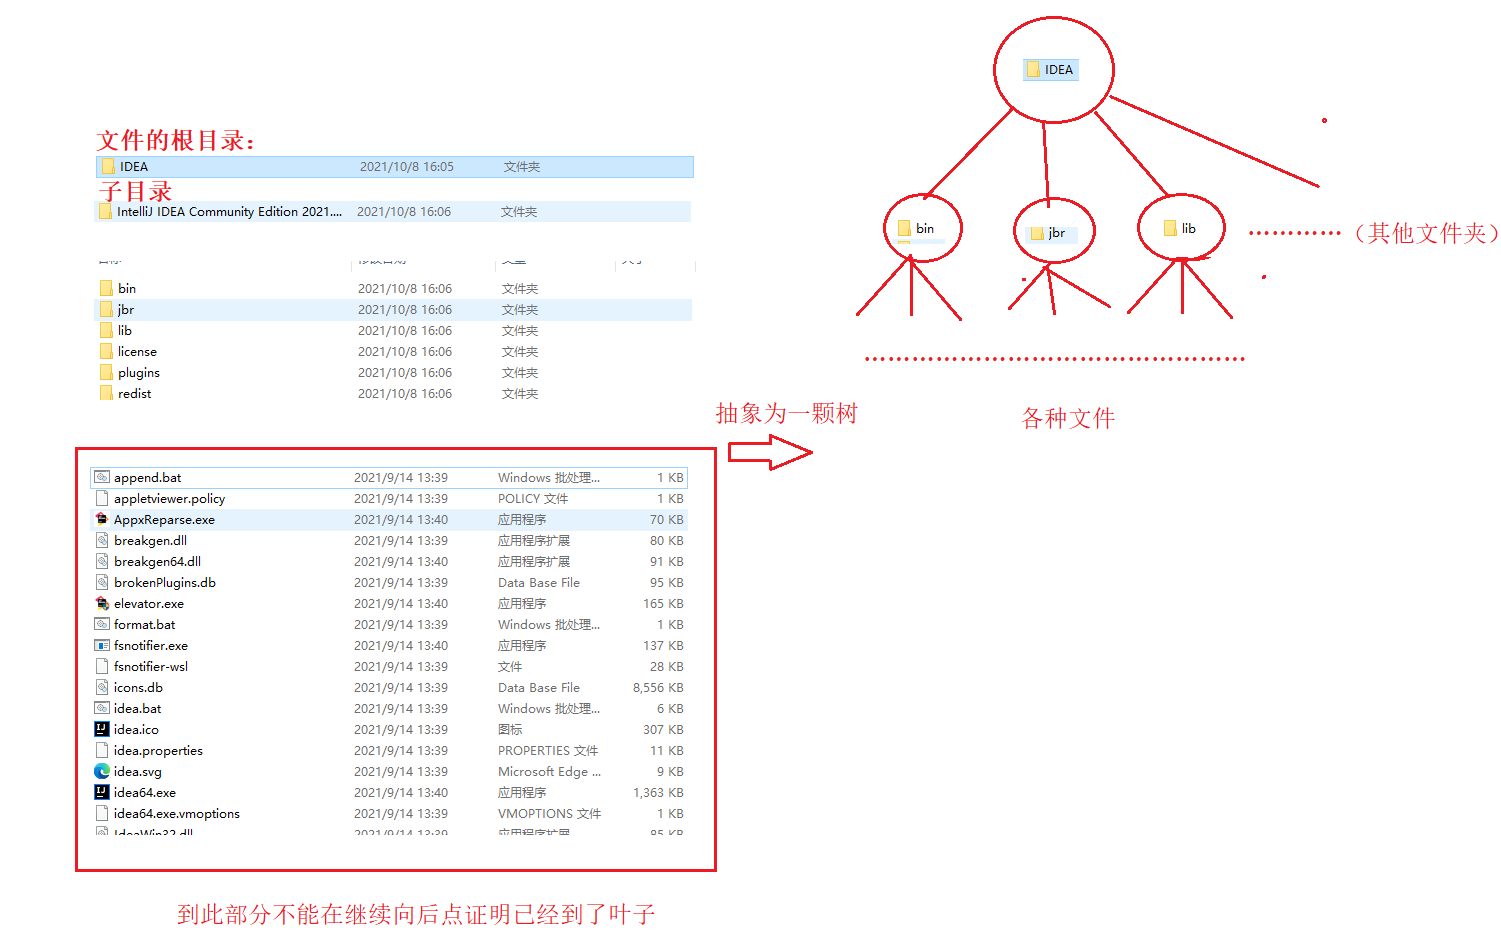This screenshot has height=950, width=1501.
Task: Click the Edge browser icon of idea.svg
Action: [x=102, y=772]
